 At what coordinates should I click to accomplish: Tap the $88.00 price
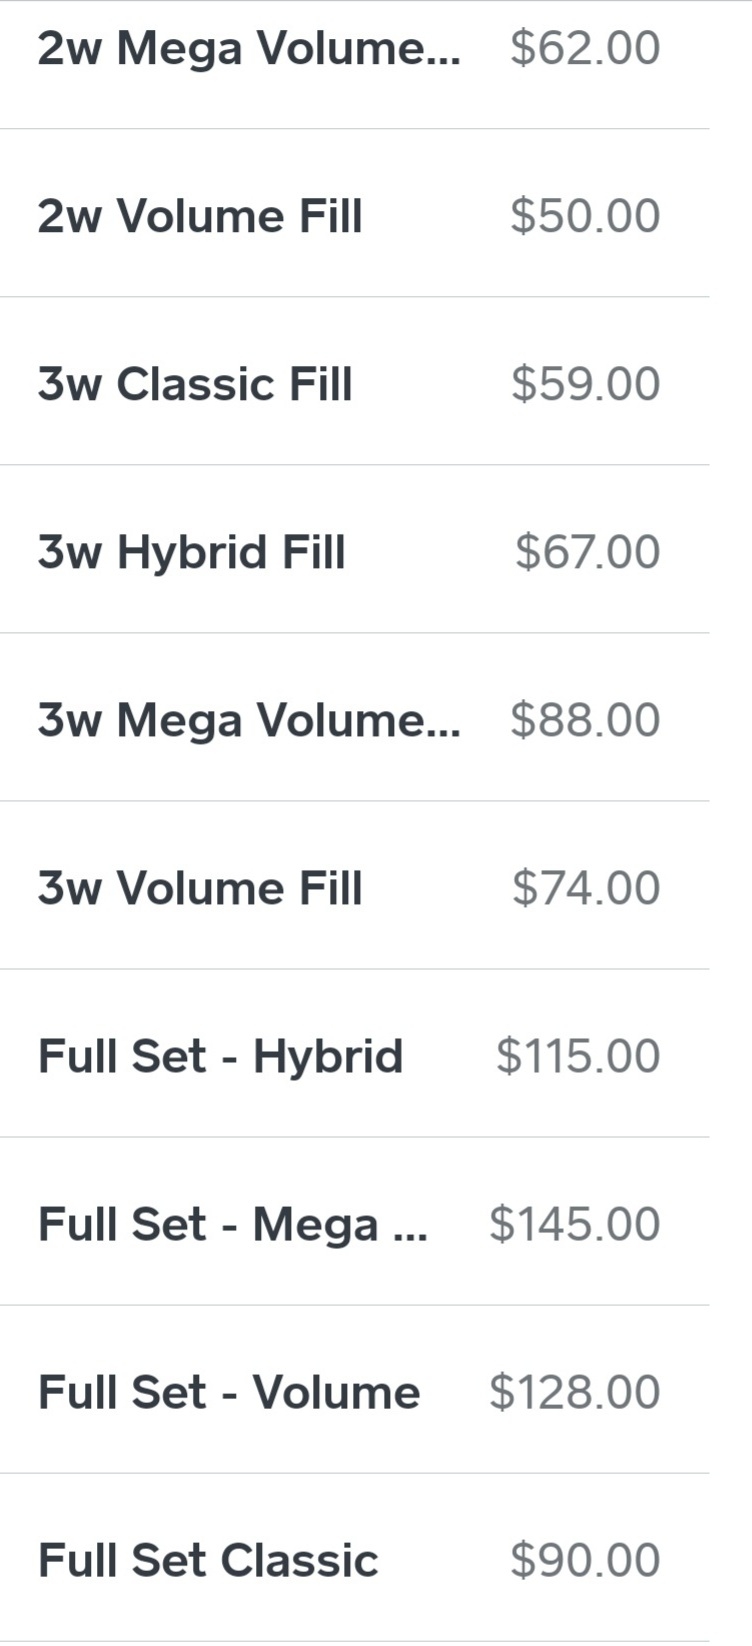click(585, 720)
